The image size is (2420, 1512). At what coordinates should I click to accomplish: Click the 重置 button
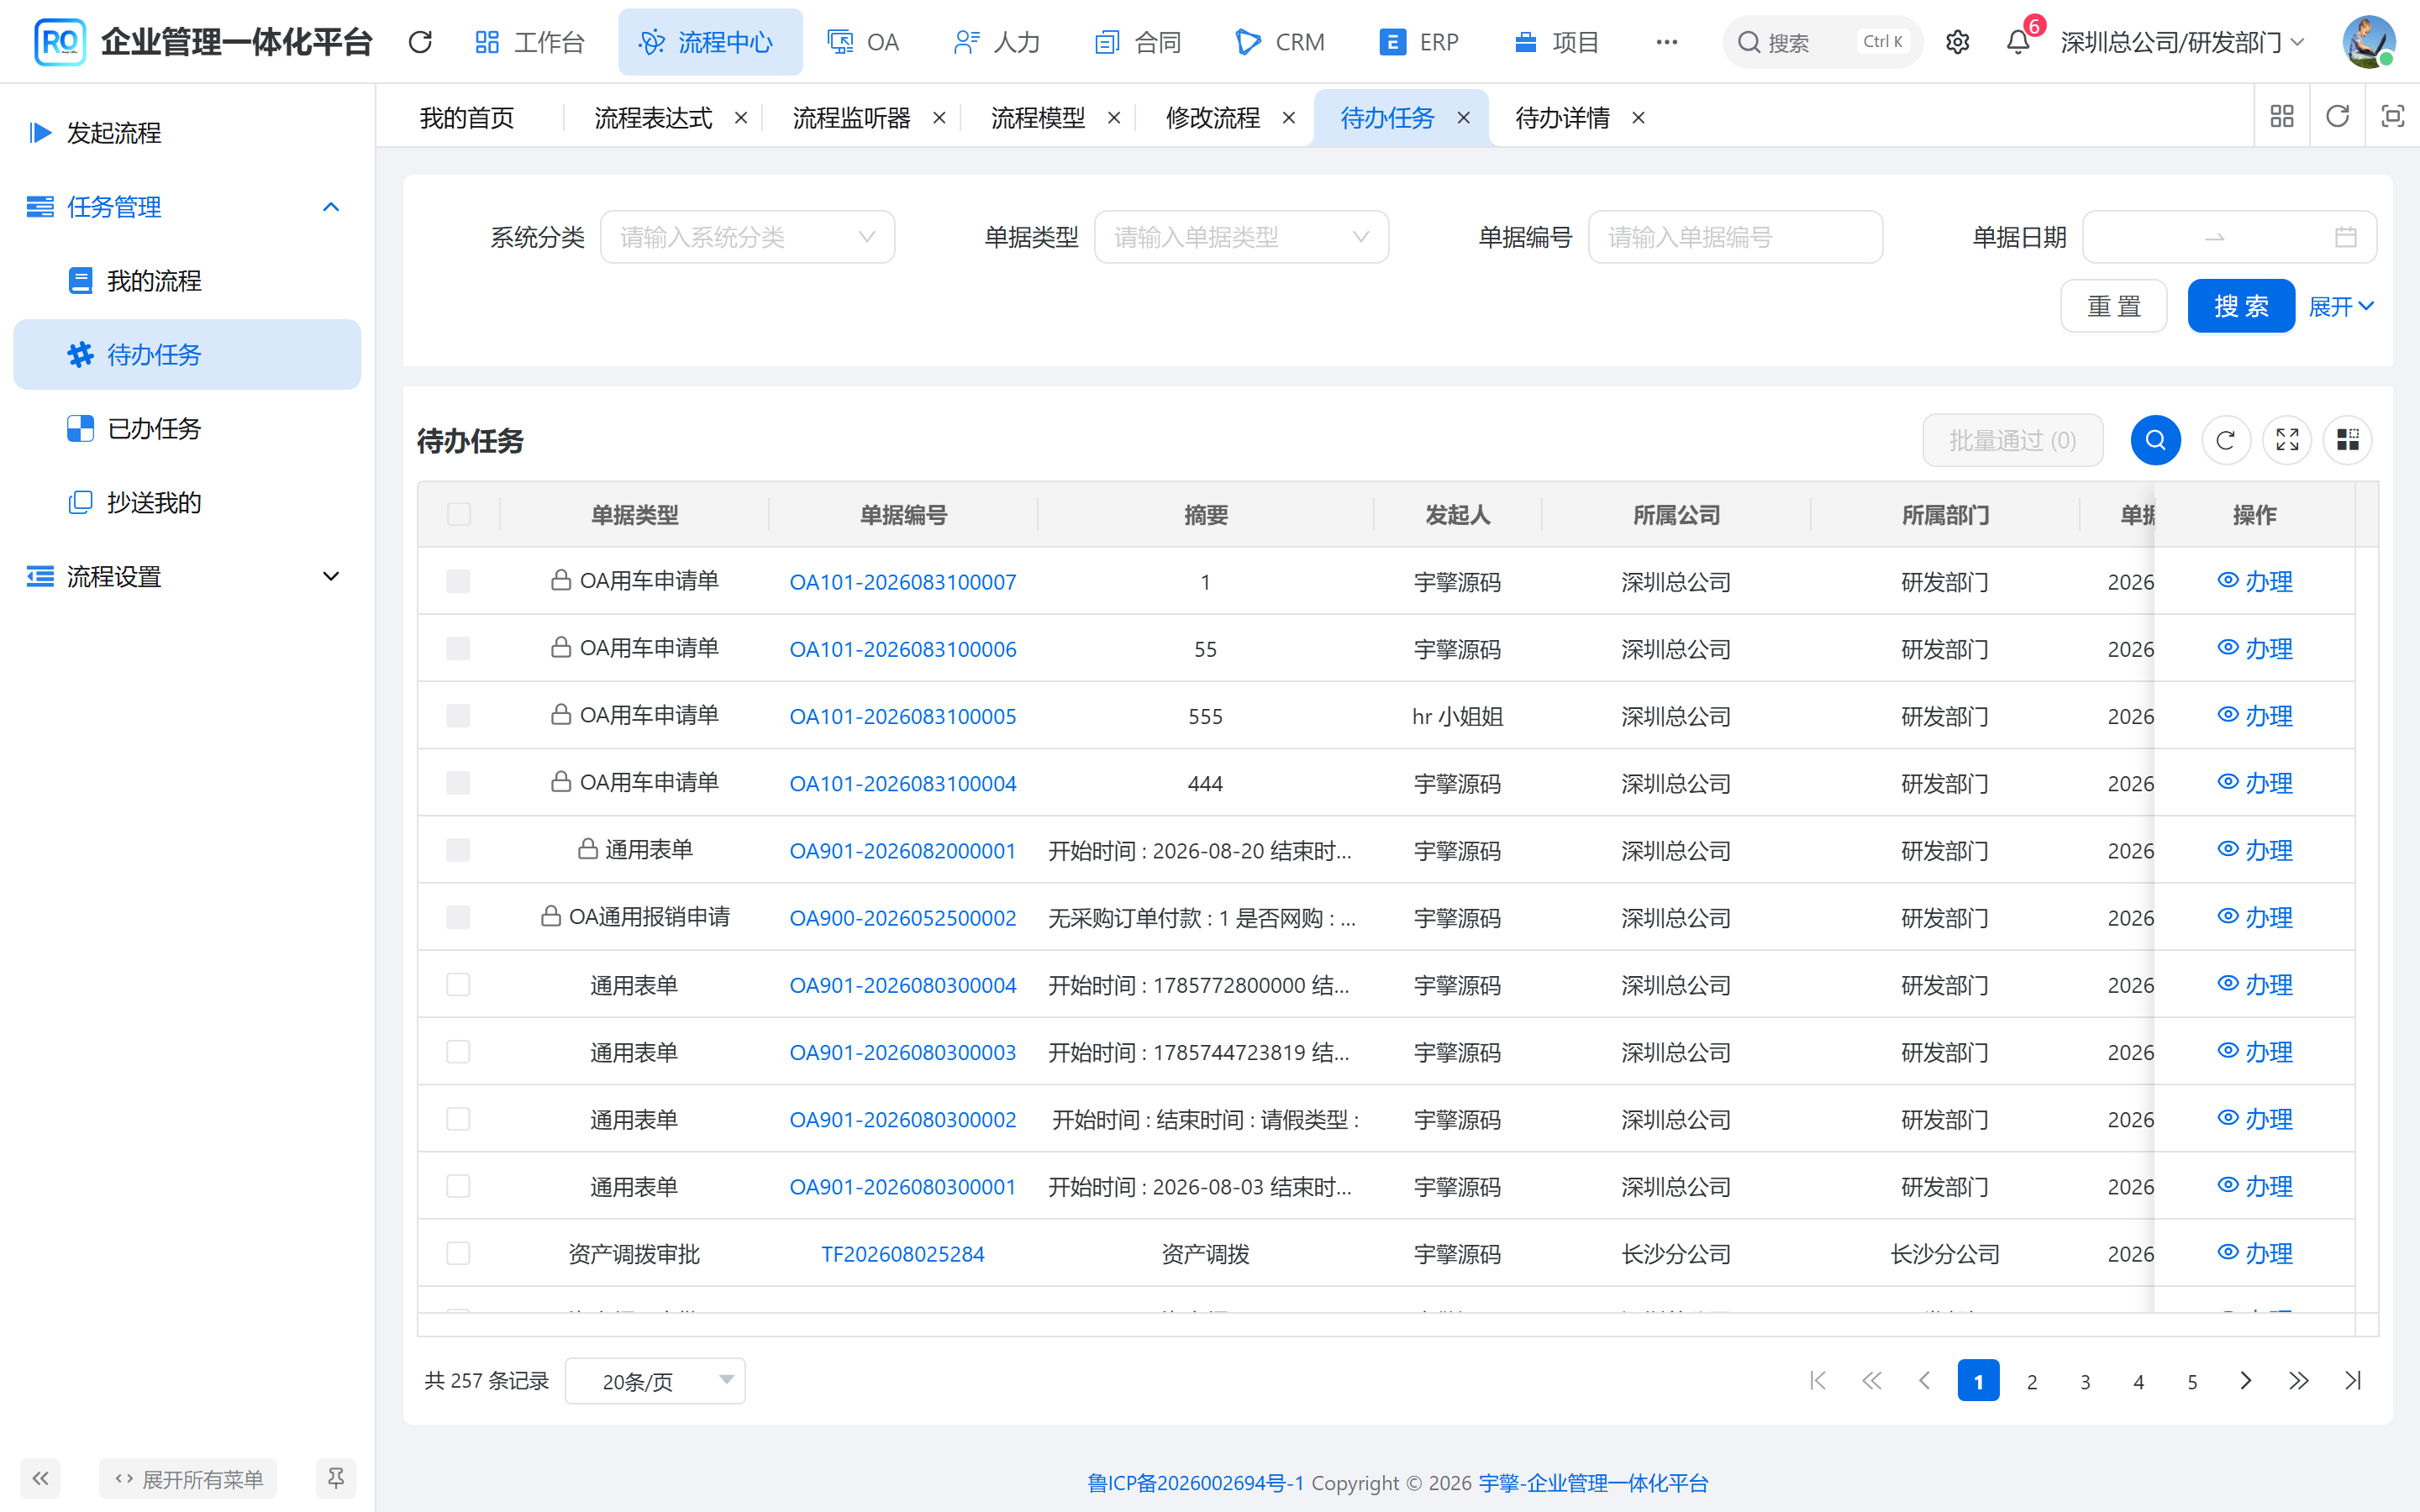[x=2114, y=306]
